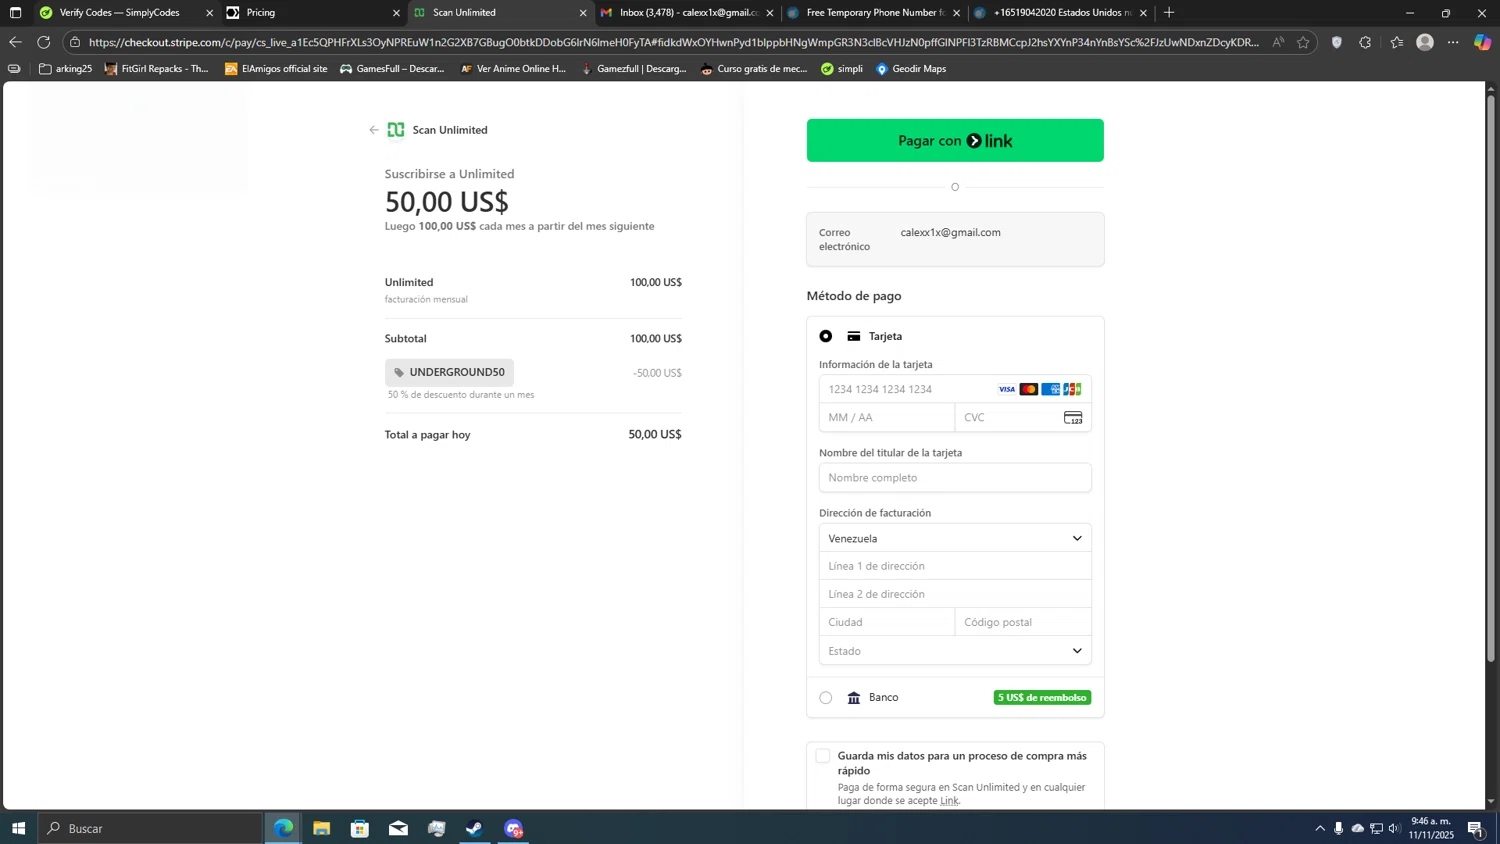Image resolution: width=1500 pixels, height=844 pixels.
Task: Show hidden system tray icons
Action: [x=1320, y=828]
